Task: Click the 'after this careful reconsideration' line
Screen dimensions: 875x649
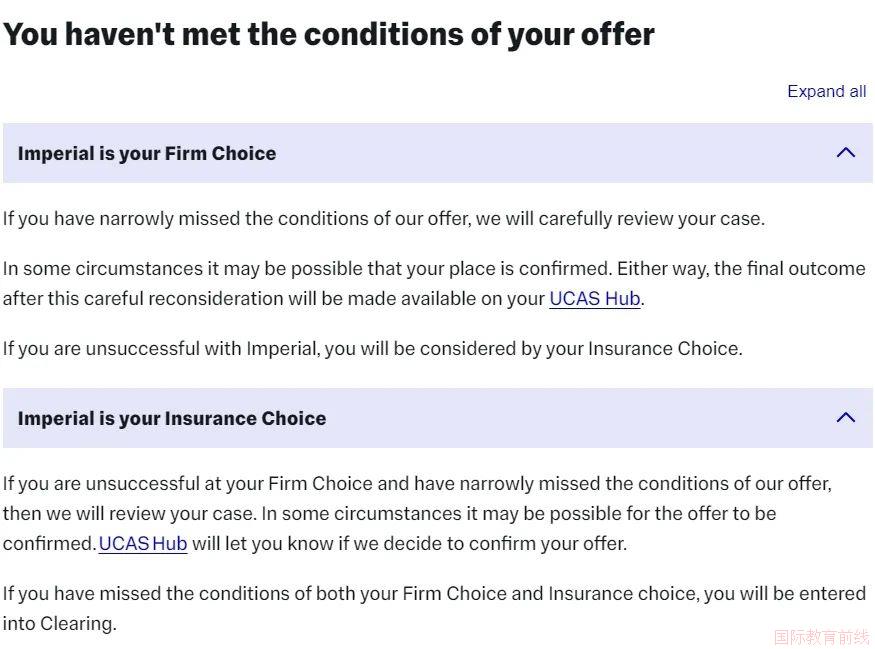Action: [324, 299]
